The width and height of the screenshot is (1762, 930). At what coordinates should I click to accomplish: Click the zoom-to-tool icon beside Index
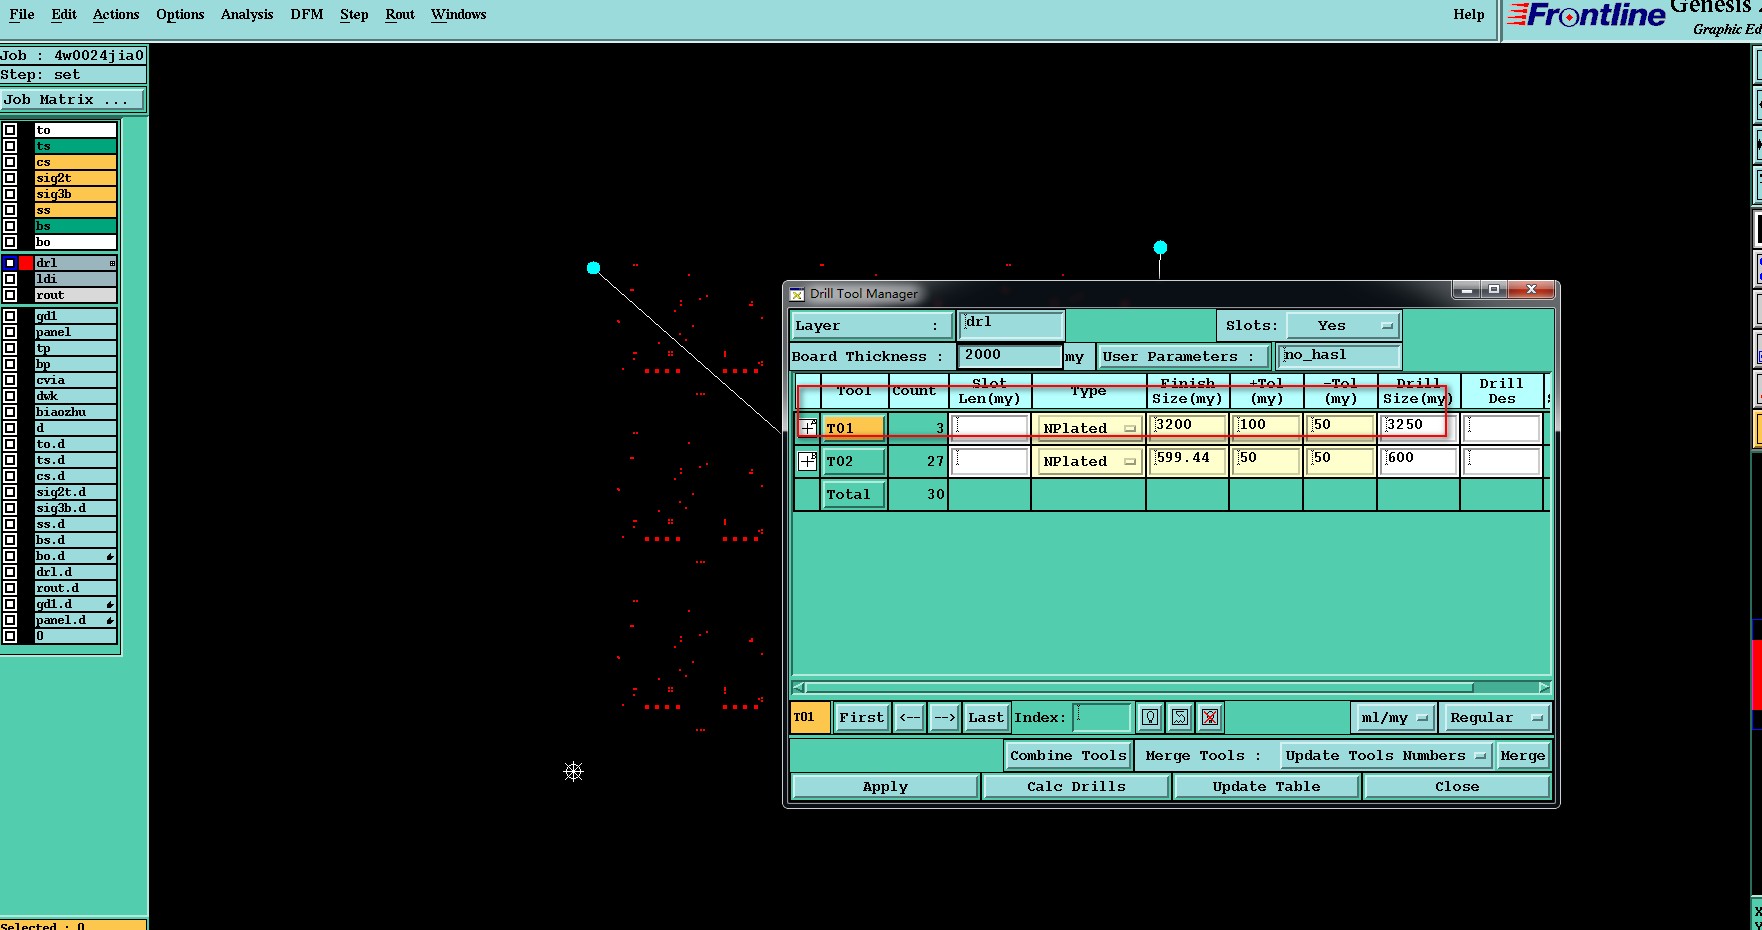(x=1180, y=717)
